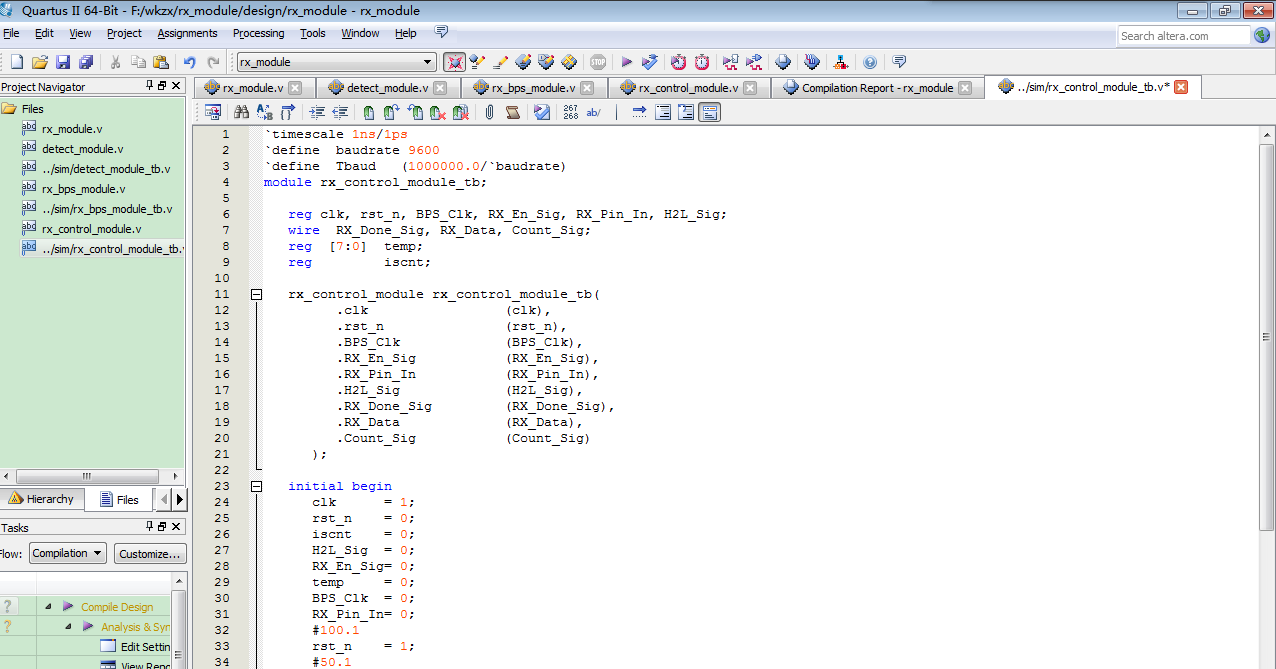
Task: Open the Simulator tool
Action: click(730, 61)
